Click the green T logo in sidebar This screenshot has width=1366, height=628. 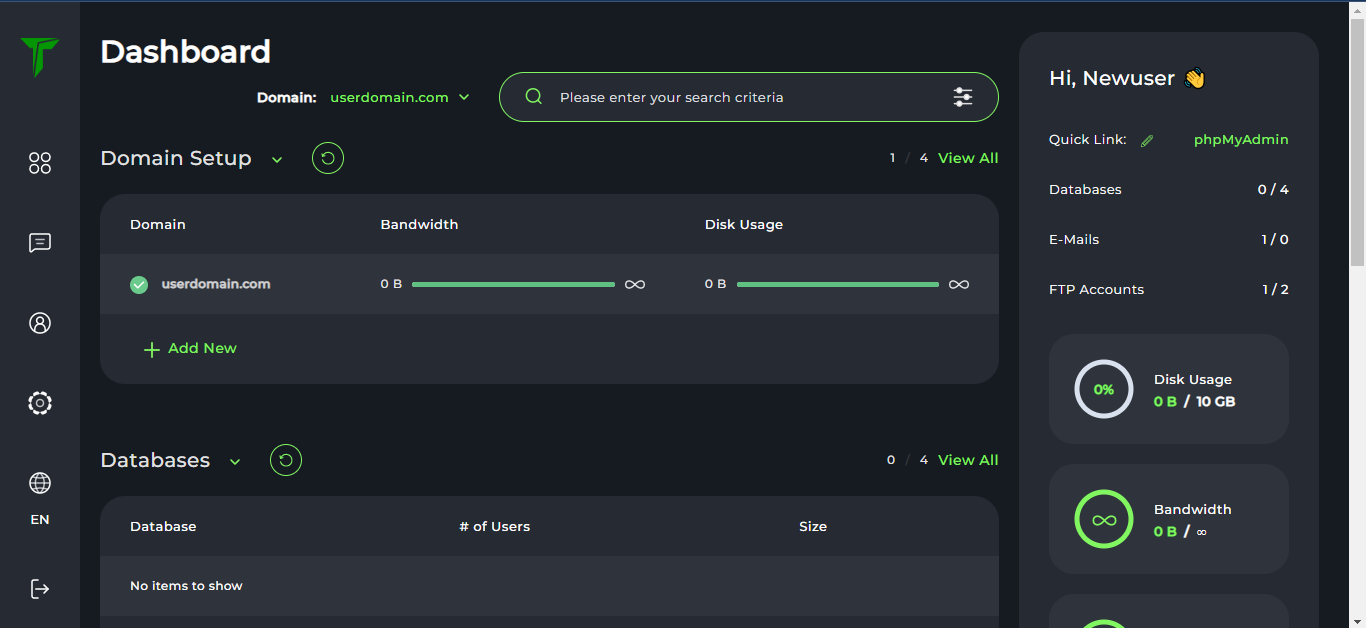pos(40,57)
